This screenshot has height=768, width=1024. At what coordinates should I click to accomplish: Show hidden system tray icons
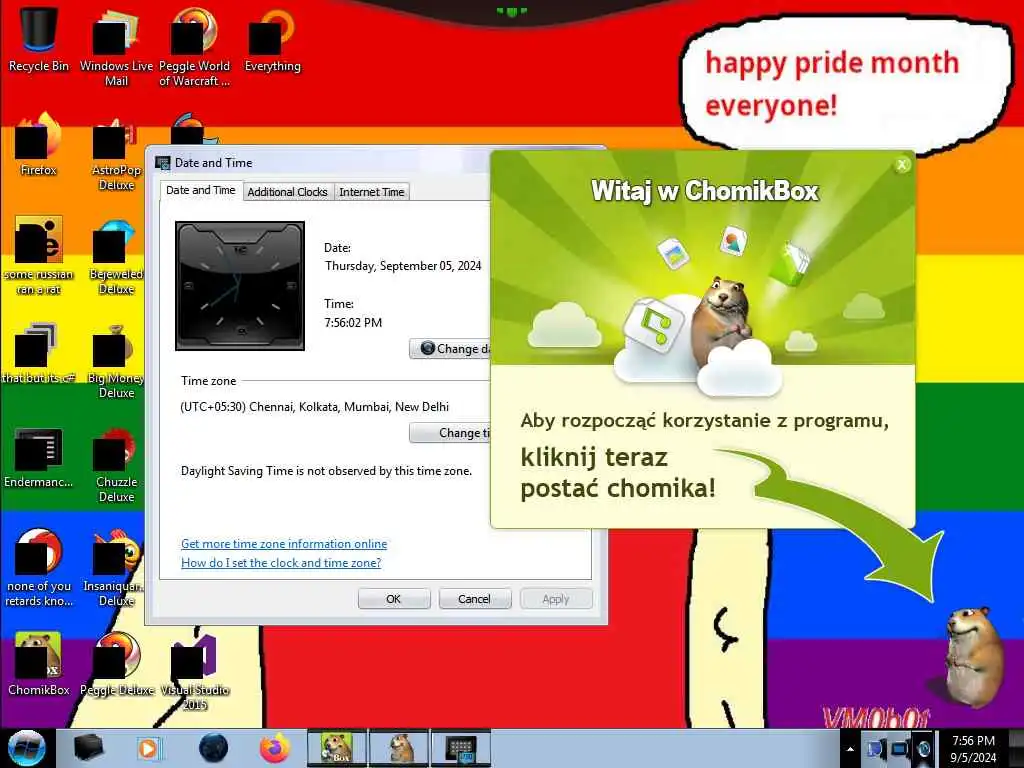[850, 749]
